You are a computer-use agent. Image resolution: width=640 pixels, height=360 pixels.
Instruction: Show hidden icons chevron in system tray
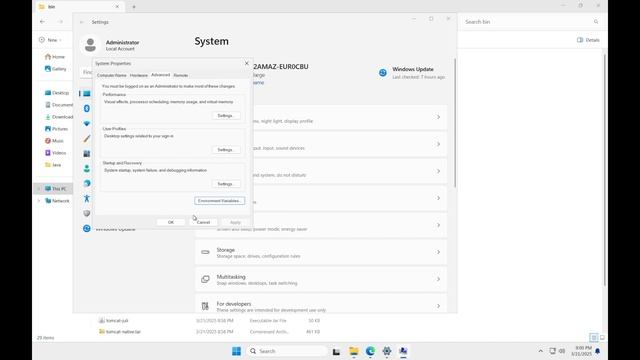point(540,351)
